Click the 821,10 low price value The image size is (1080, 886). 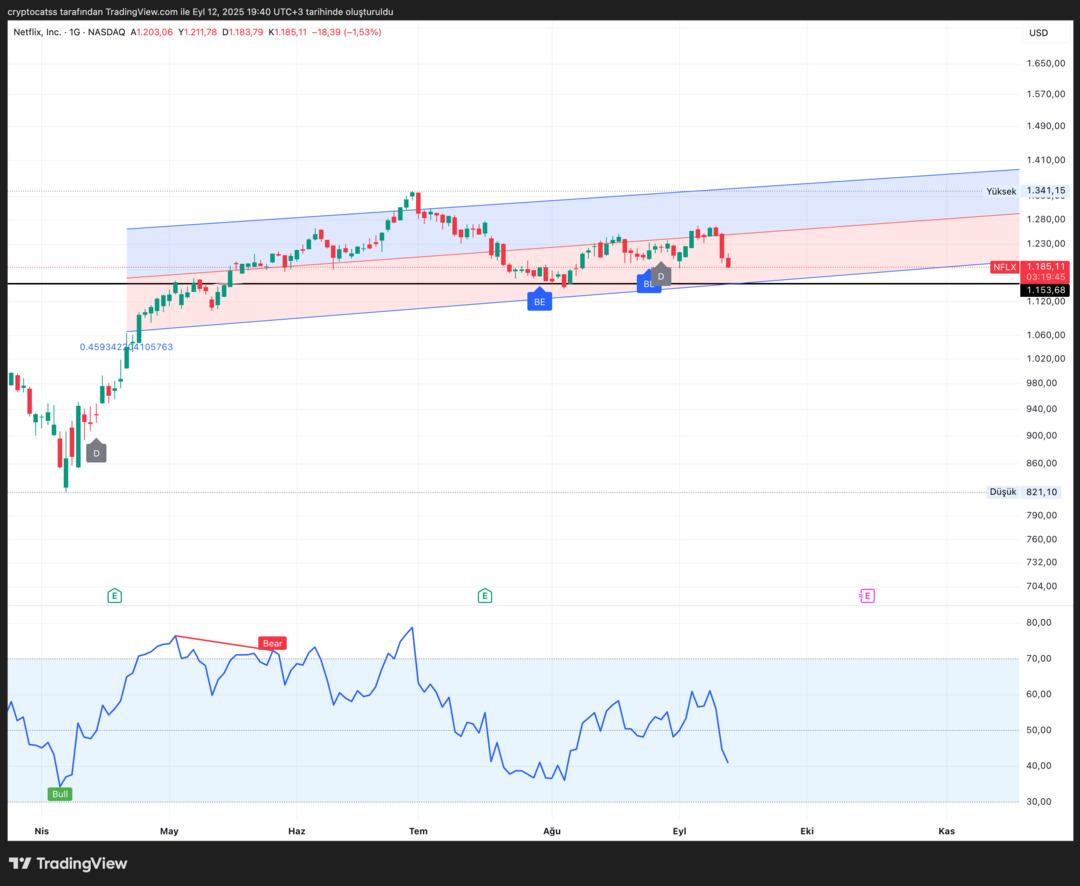point(1041,492)
